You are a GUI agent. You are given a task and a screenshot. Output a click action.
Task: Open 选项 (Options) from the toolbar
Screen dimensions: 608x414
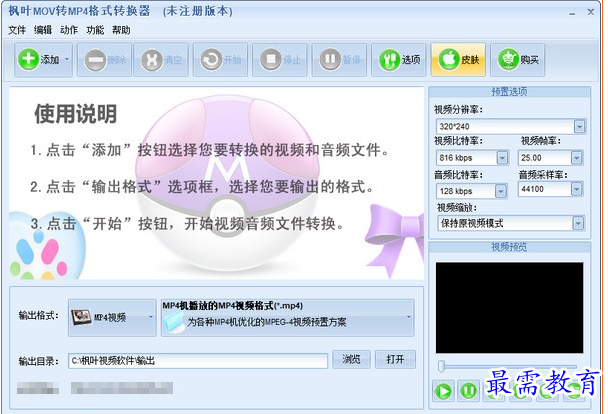399,60
